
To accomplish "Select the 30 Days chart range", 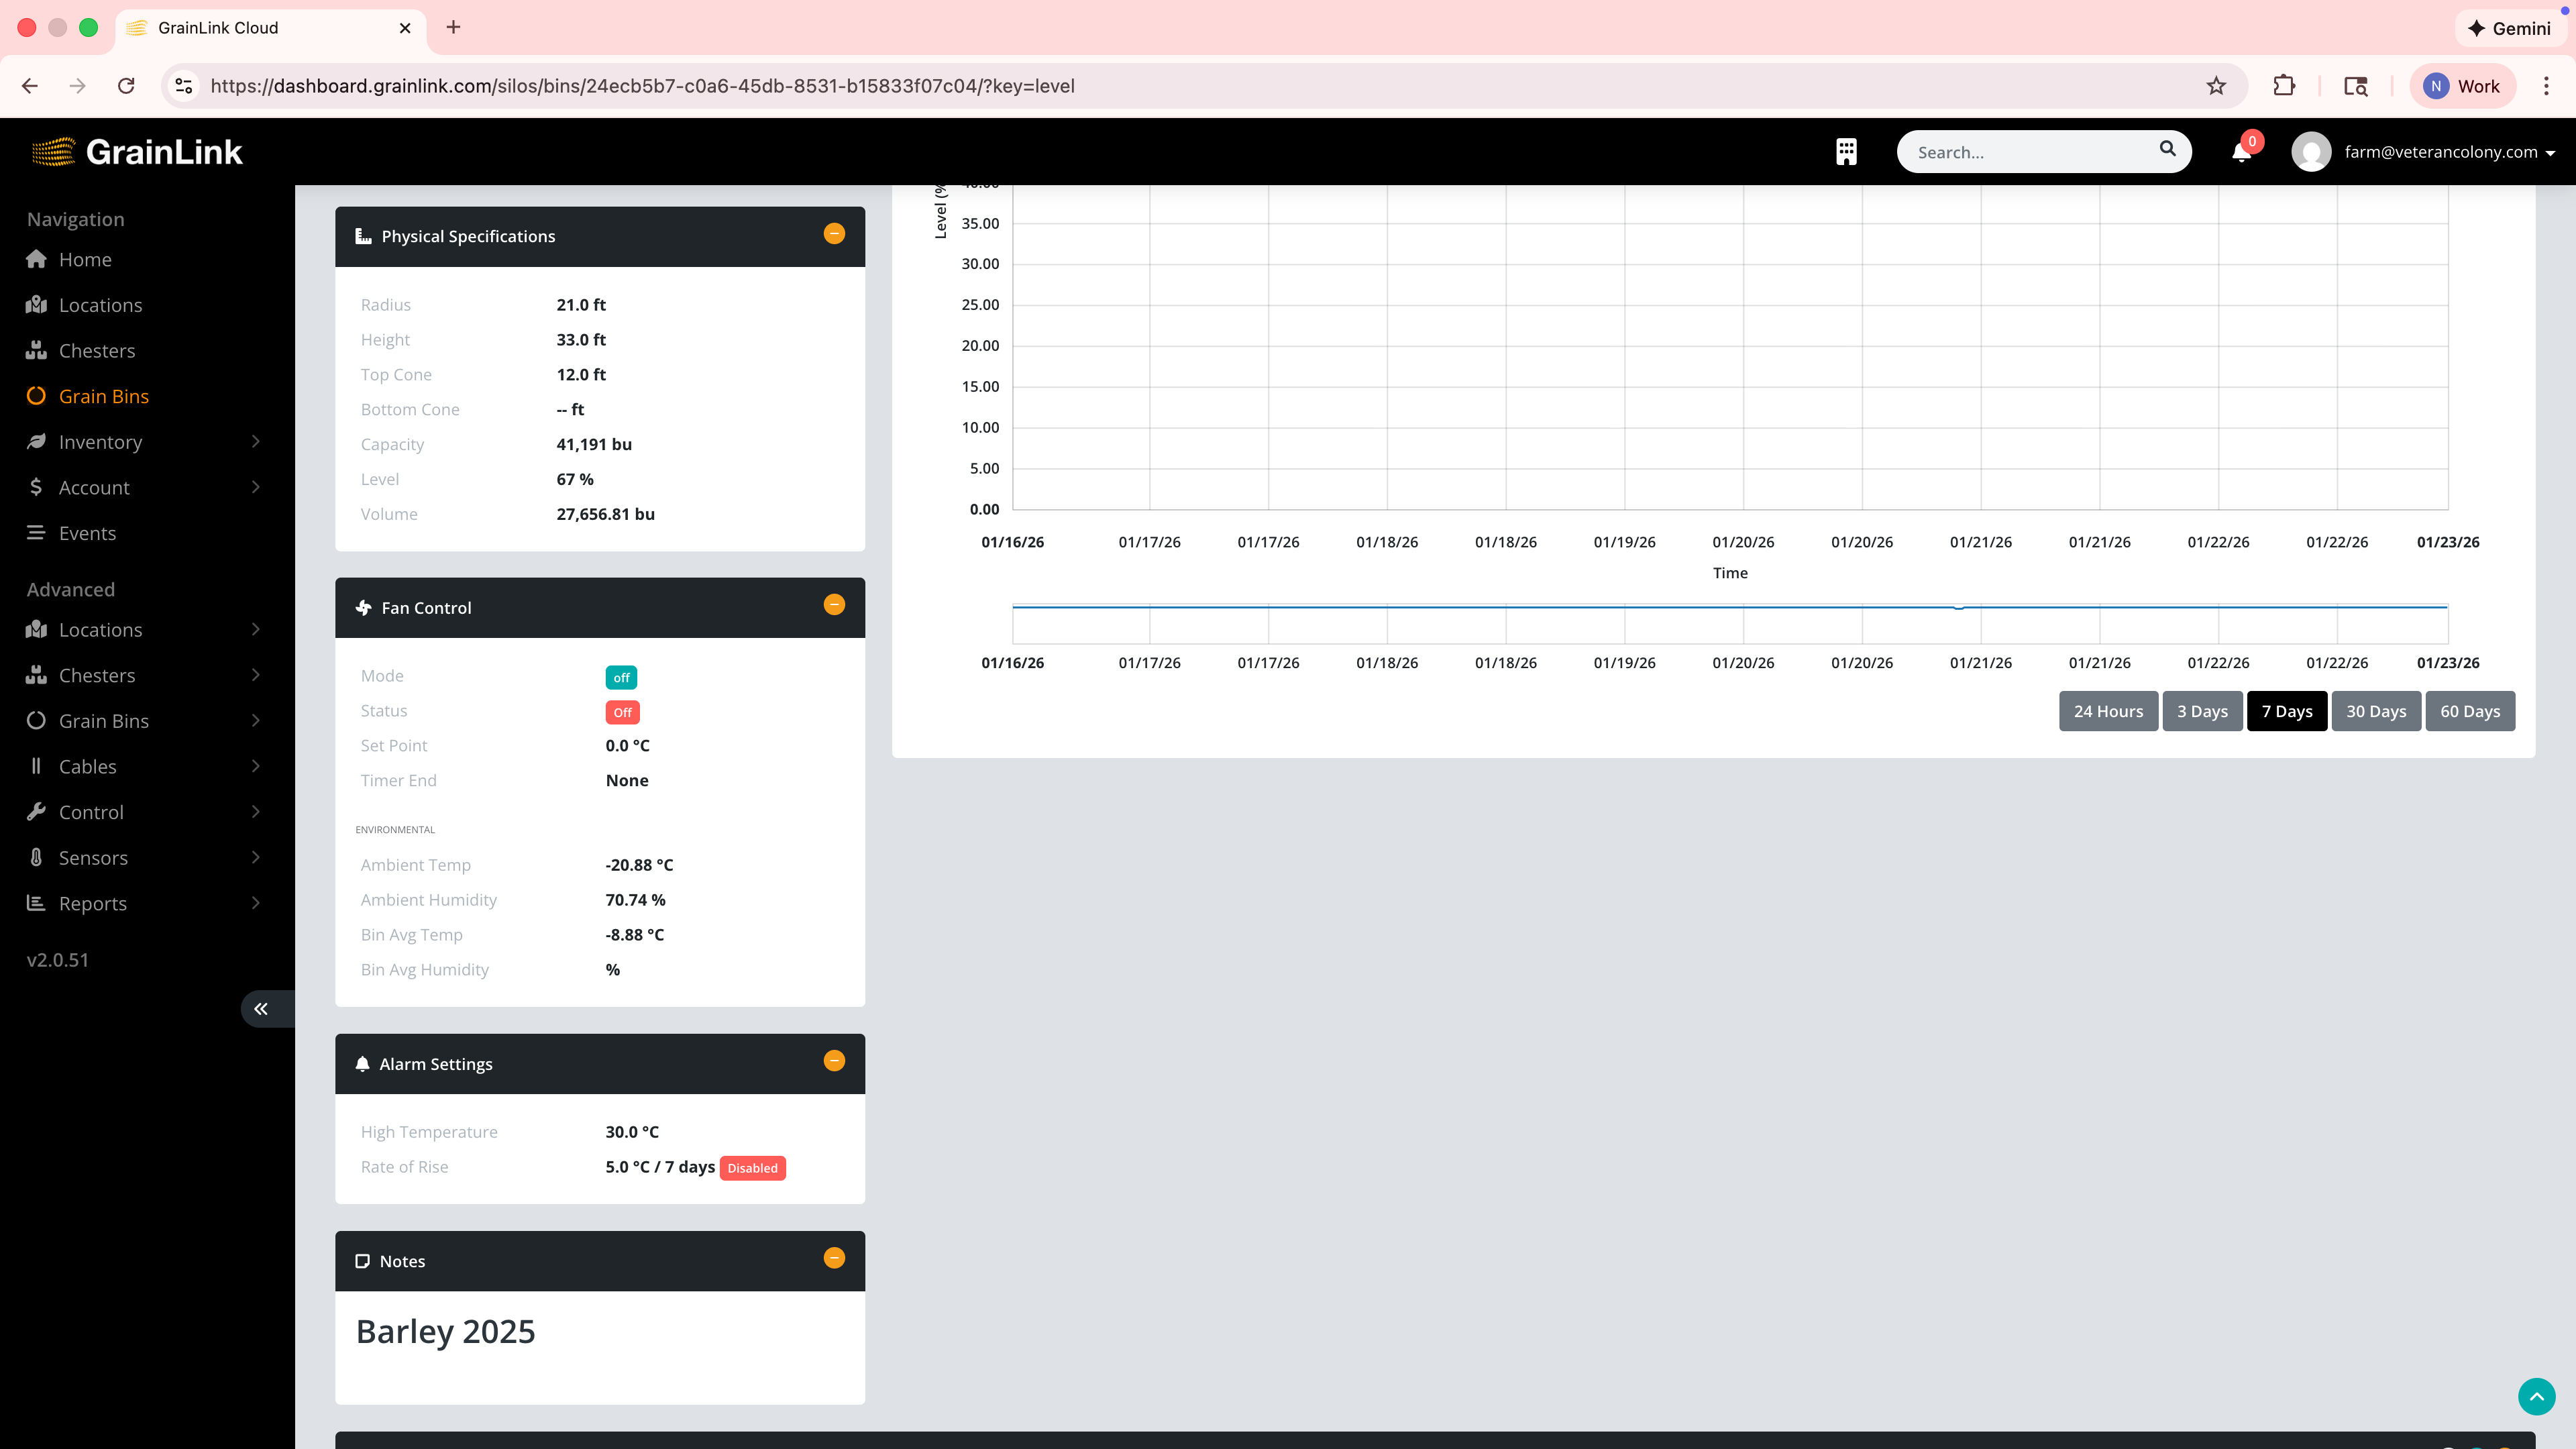I will pos(2377,711).
